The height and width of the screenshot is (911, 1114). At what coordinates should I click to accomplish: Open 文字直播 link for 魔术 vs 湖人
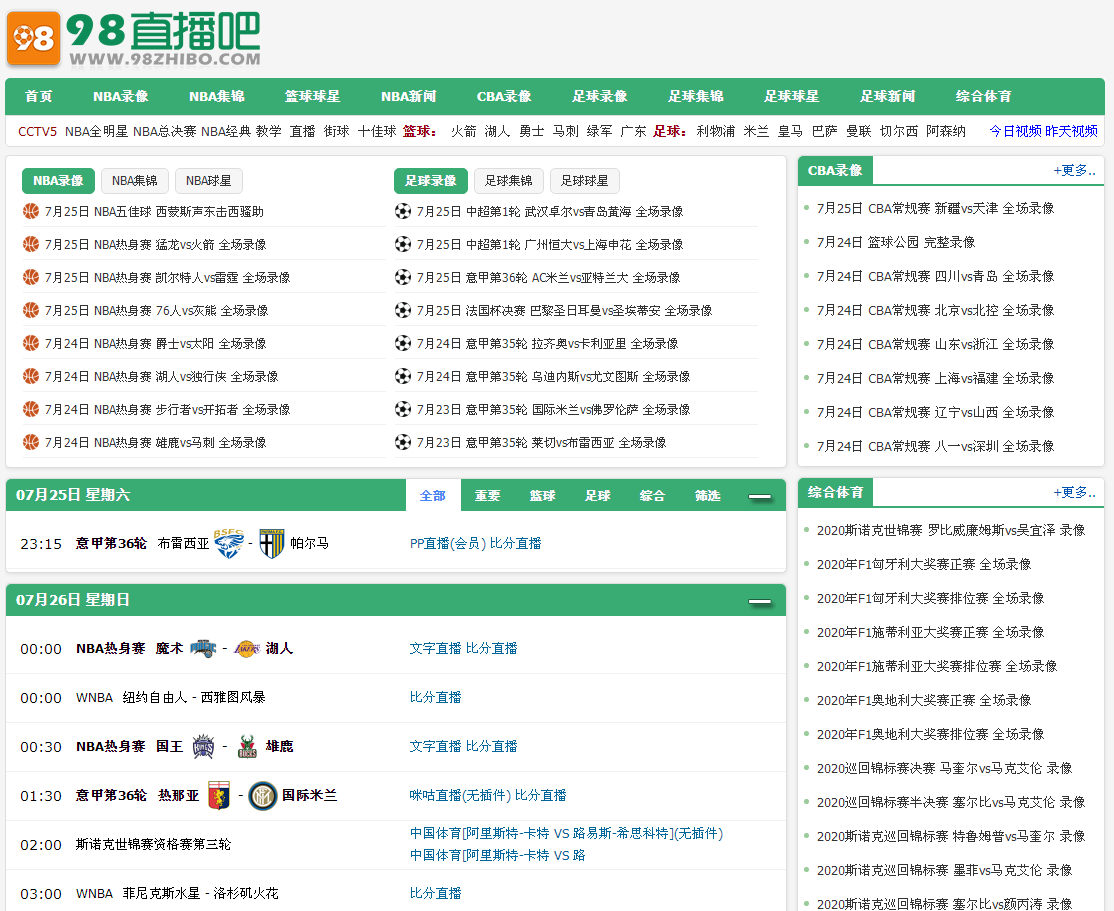436,648
